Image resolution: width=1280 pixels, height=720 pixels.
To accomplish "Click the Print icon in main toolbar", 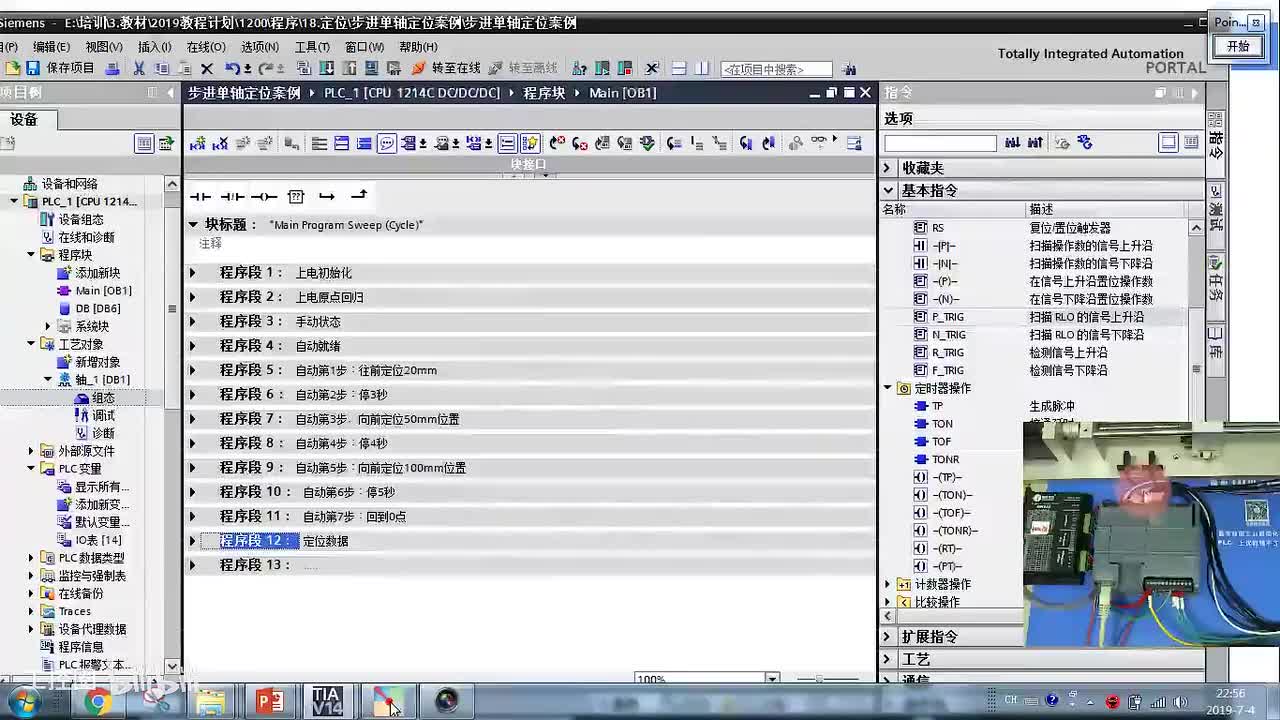I will point(113,68).
